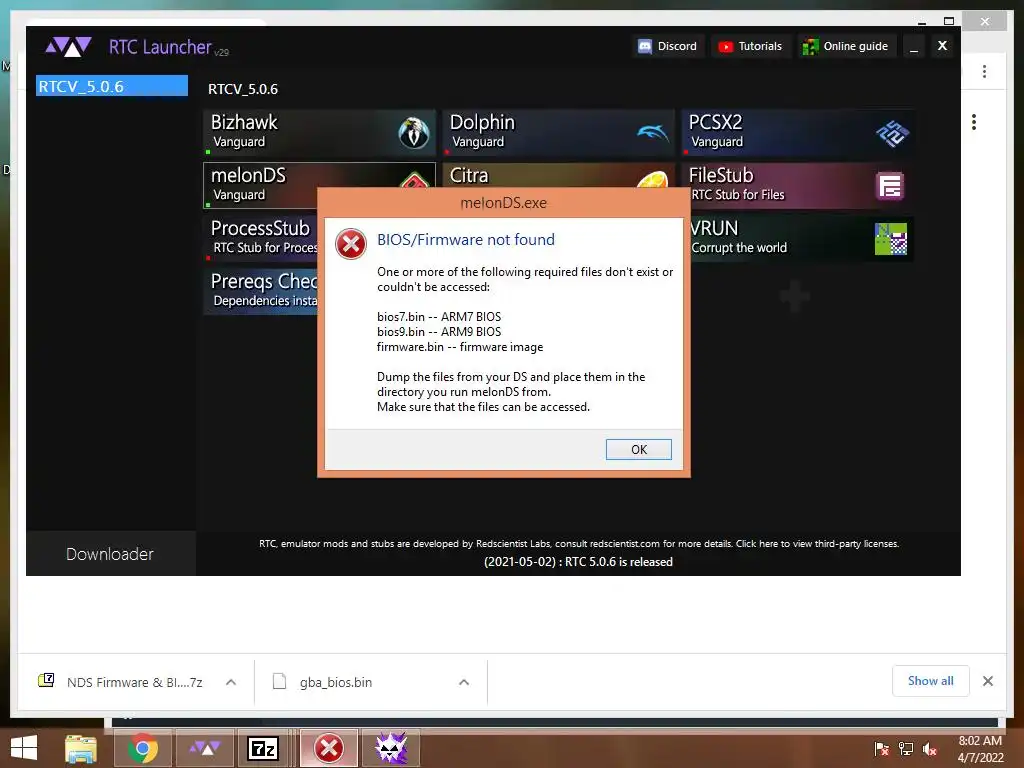This screenshot has height=768, width=1024.
Task: Click the muted volume tray icon
Action: coord(929,748)
